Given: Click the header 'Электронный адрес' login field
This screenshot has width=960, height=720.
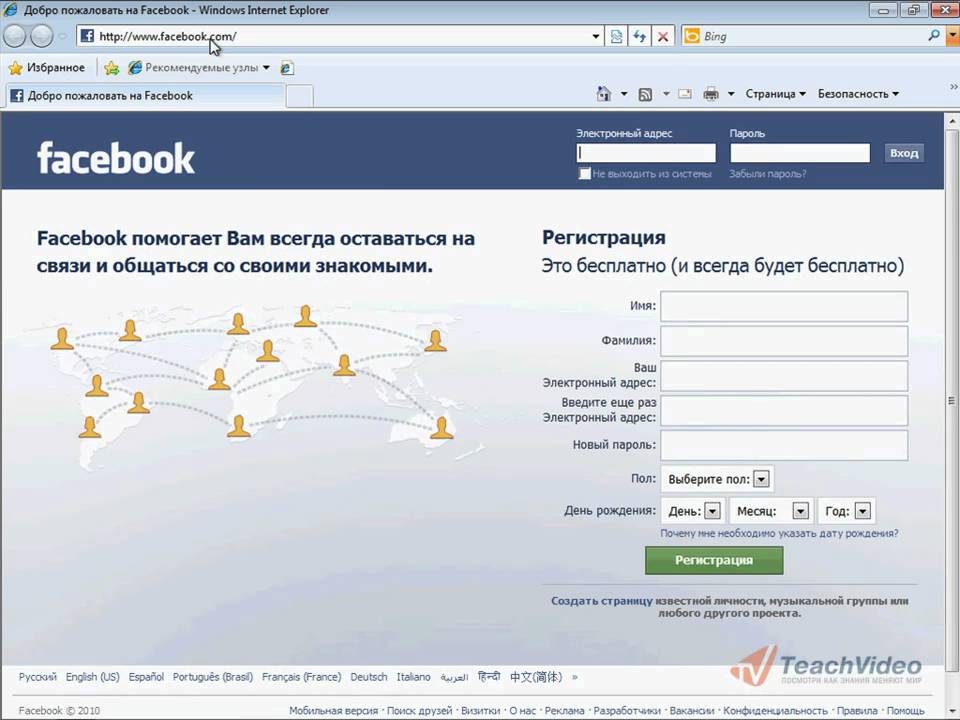Looking at the screenshot, I should 646,153.
